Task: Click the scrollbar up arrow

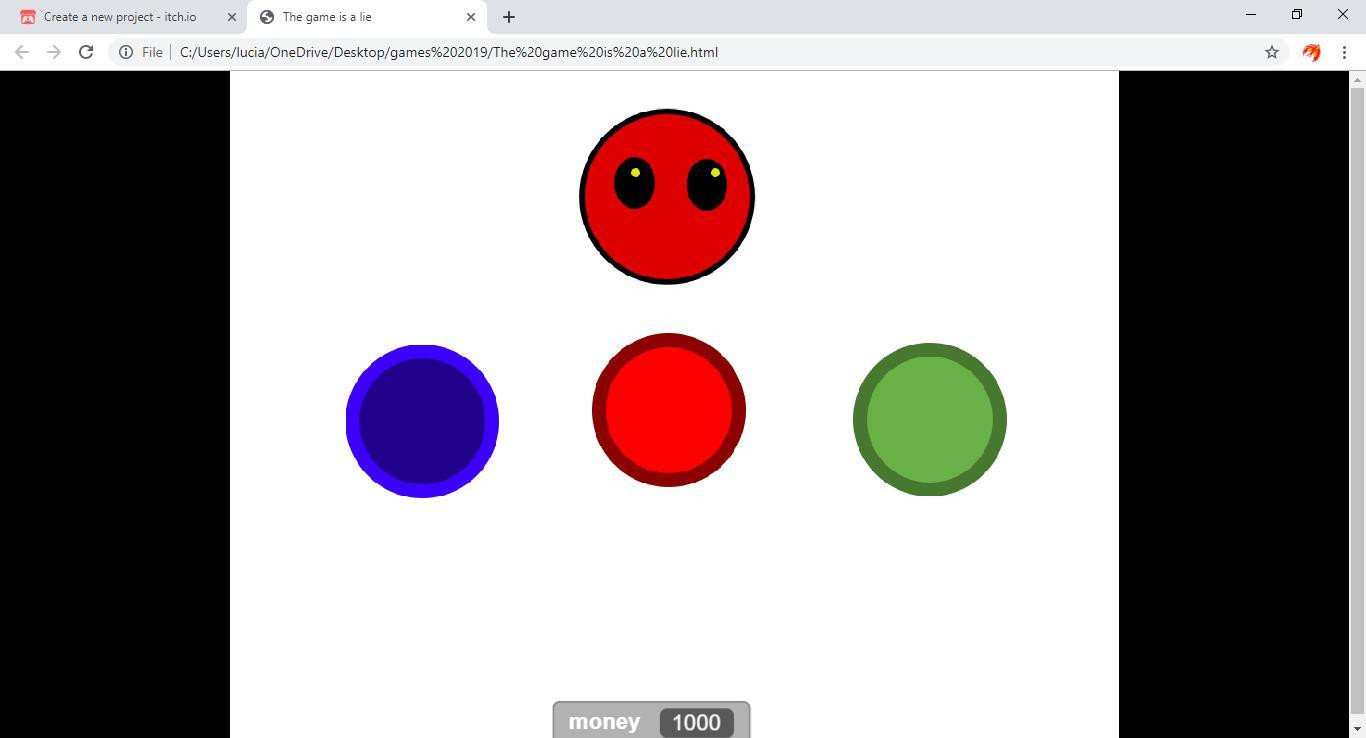Action: [1357, 79]
